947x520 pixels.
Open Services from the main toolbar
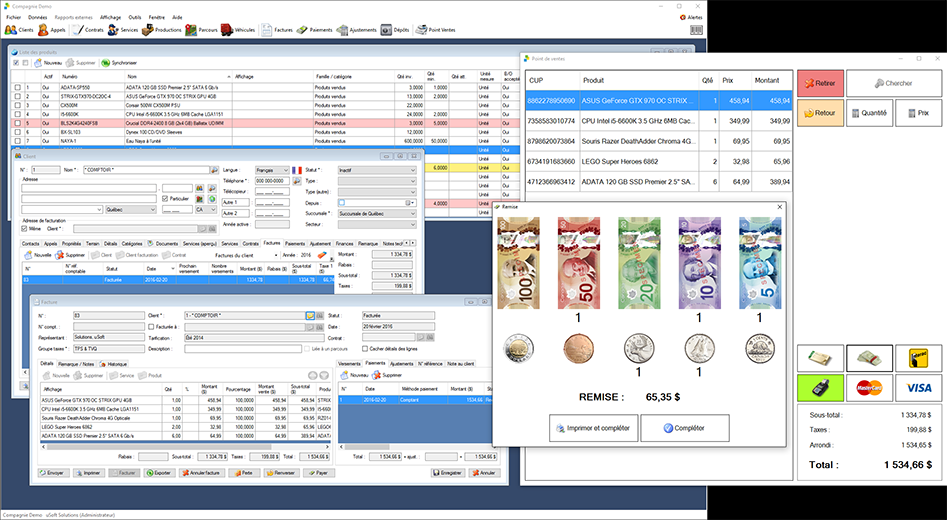123,30
